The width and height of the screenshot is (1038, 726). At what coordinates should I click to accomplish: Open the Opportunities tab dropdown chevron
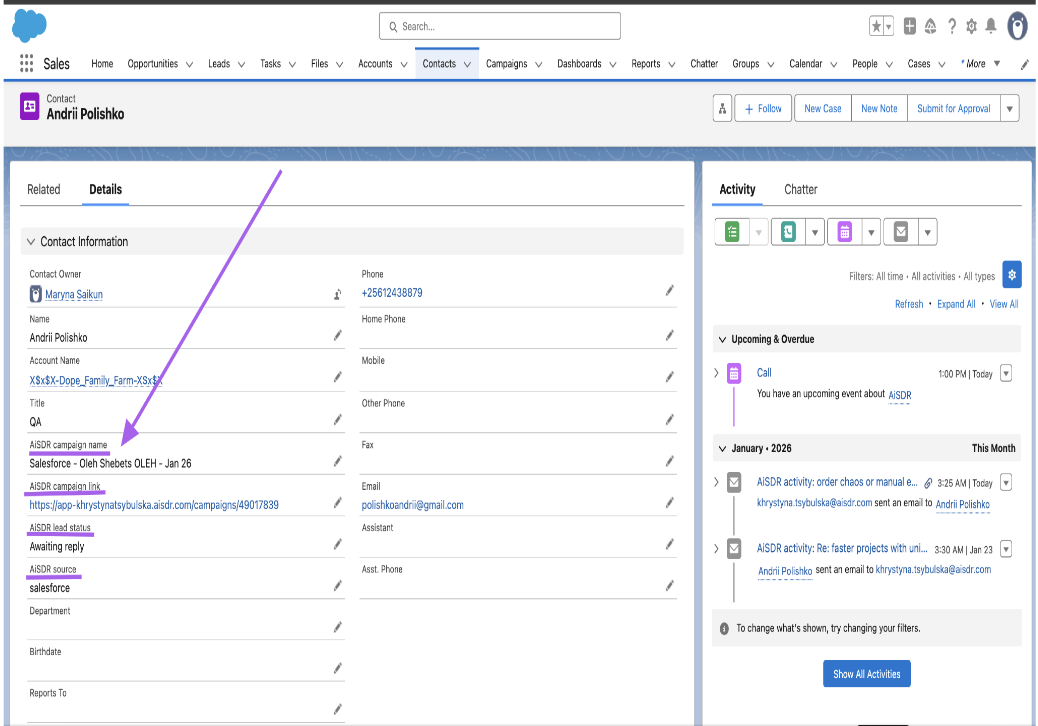pyautogui.click(x=189, y=65)
